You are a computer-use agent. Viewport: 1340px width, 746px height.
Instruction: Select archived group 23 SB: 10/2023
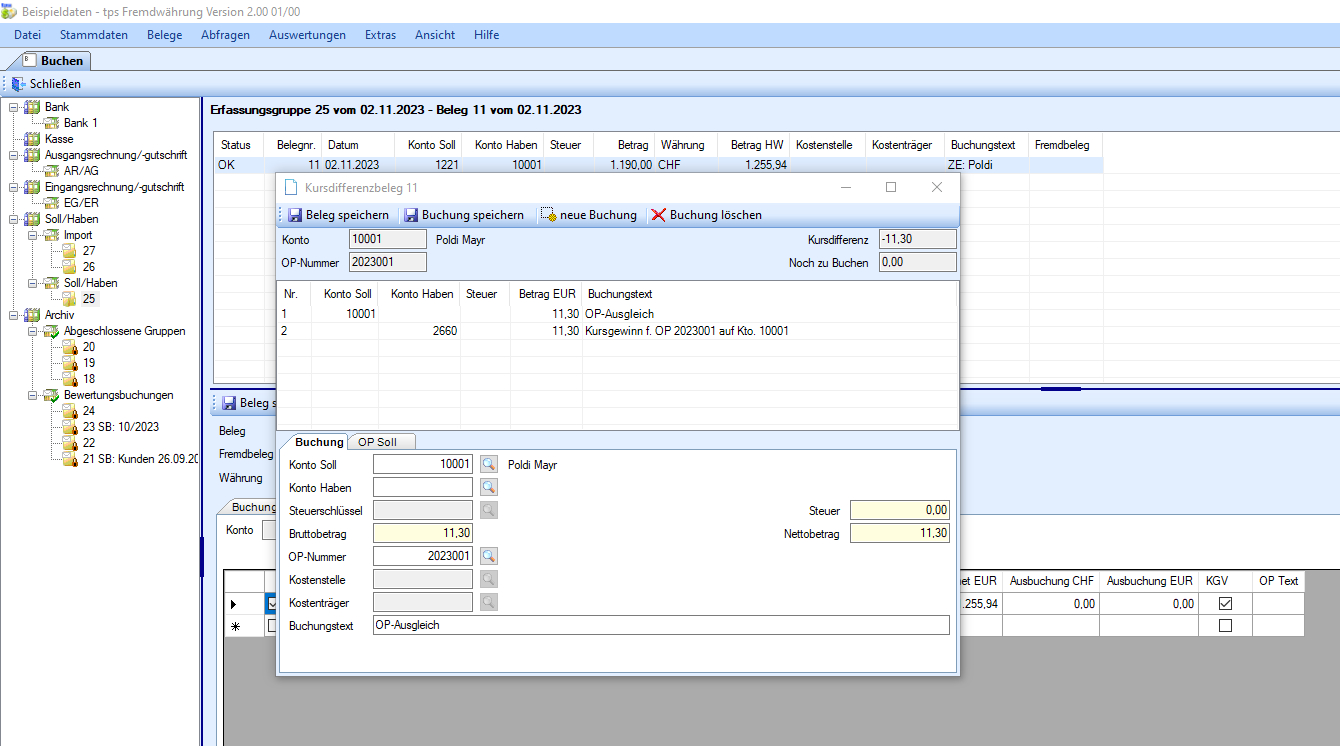tap(120, 427)
